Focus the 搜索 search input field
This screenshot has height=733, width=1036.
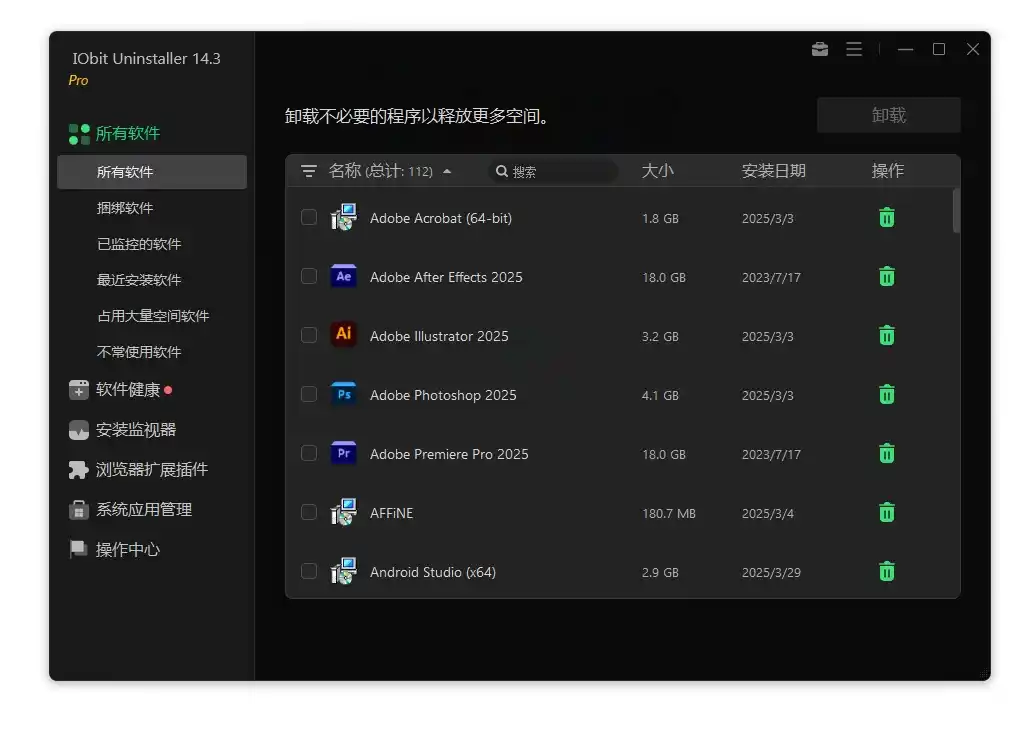[554, 172]
